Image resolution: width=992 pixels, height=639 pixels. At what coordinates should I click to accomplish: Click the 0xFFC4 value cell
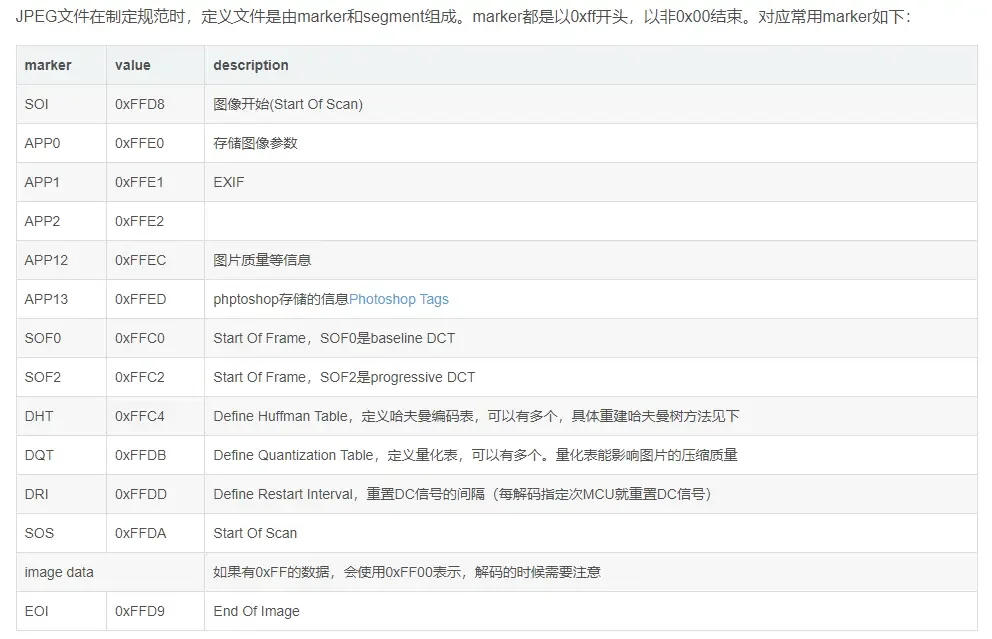point(156,416)
